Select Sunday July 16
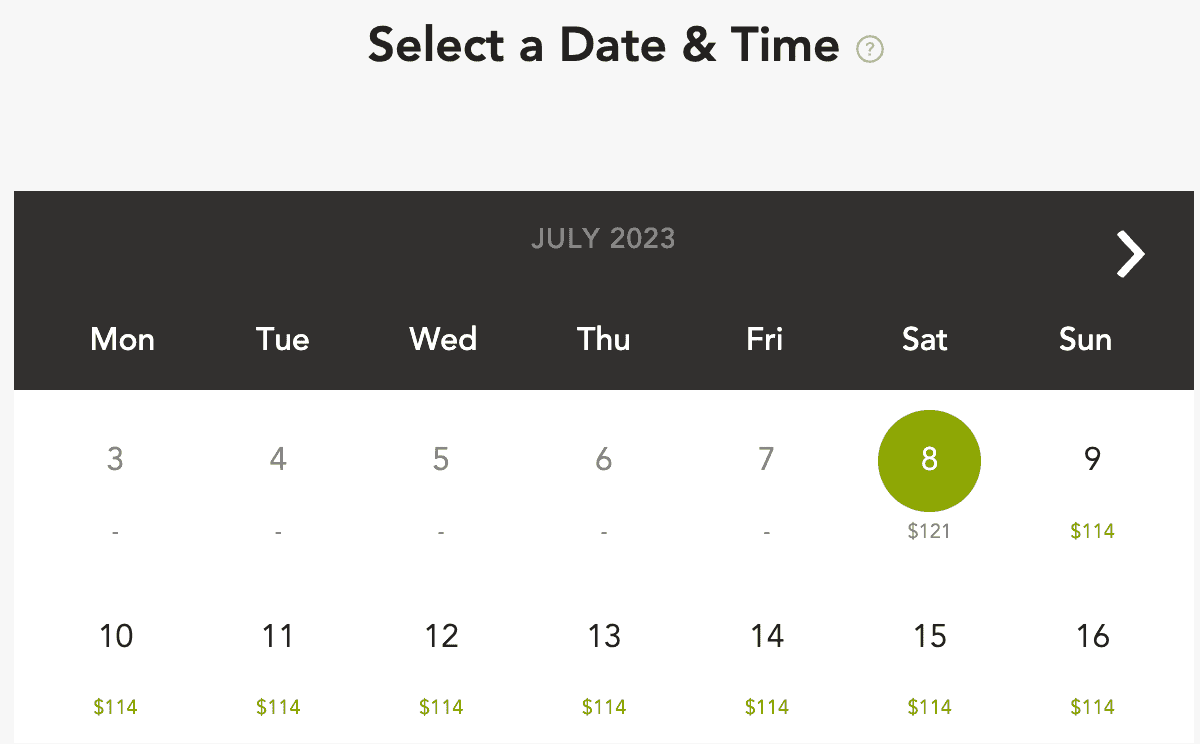 [x=1092, y=636]
